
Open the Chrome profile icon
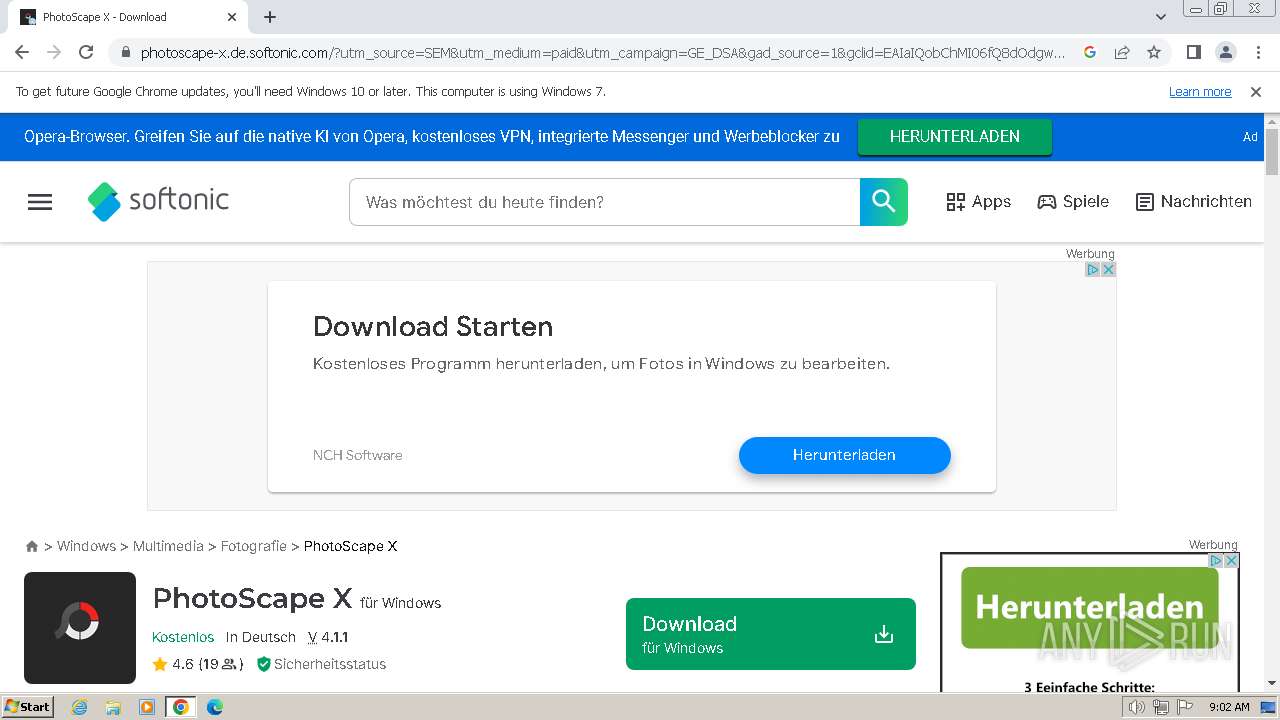click(x=1225, y=52)
